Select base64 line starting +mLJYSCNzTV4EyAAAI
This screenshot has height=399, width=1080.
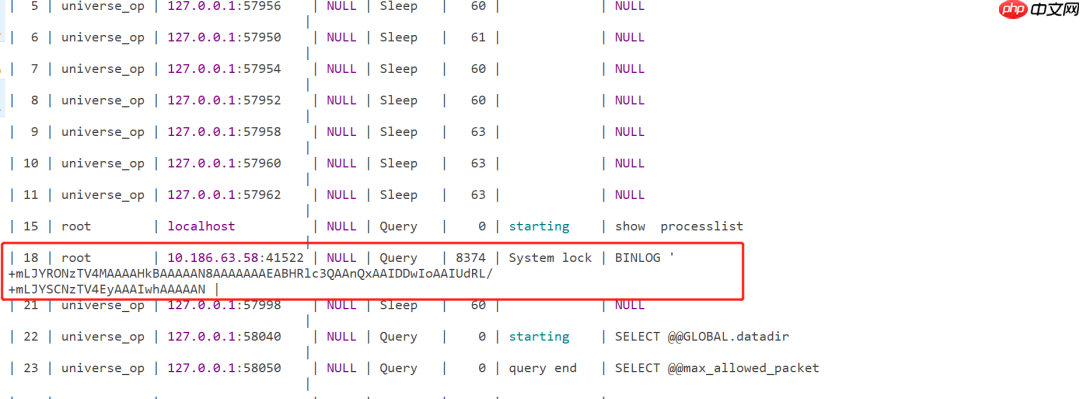[107, 289]
